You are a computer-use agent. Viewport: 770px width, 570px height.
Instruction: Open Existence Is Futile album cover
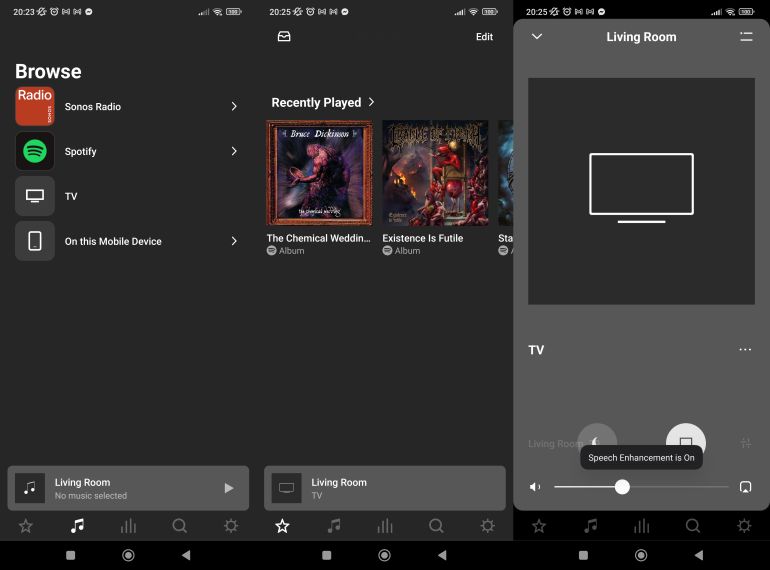pos(435,173)
